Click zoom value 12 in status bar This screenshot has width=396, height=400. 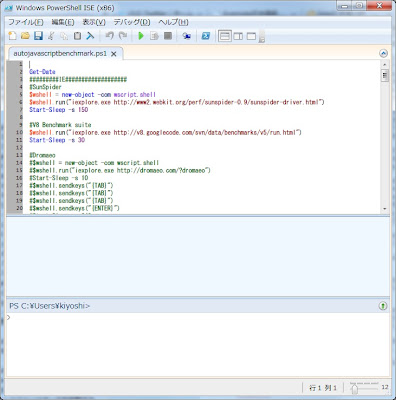pyautogui.click(x=385, y=387)
